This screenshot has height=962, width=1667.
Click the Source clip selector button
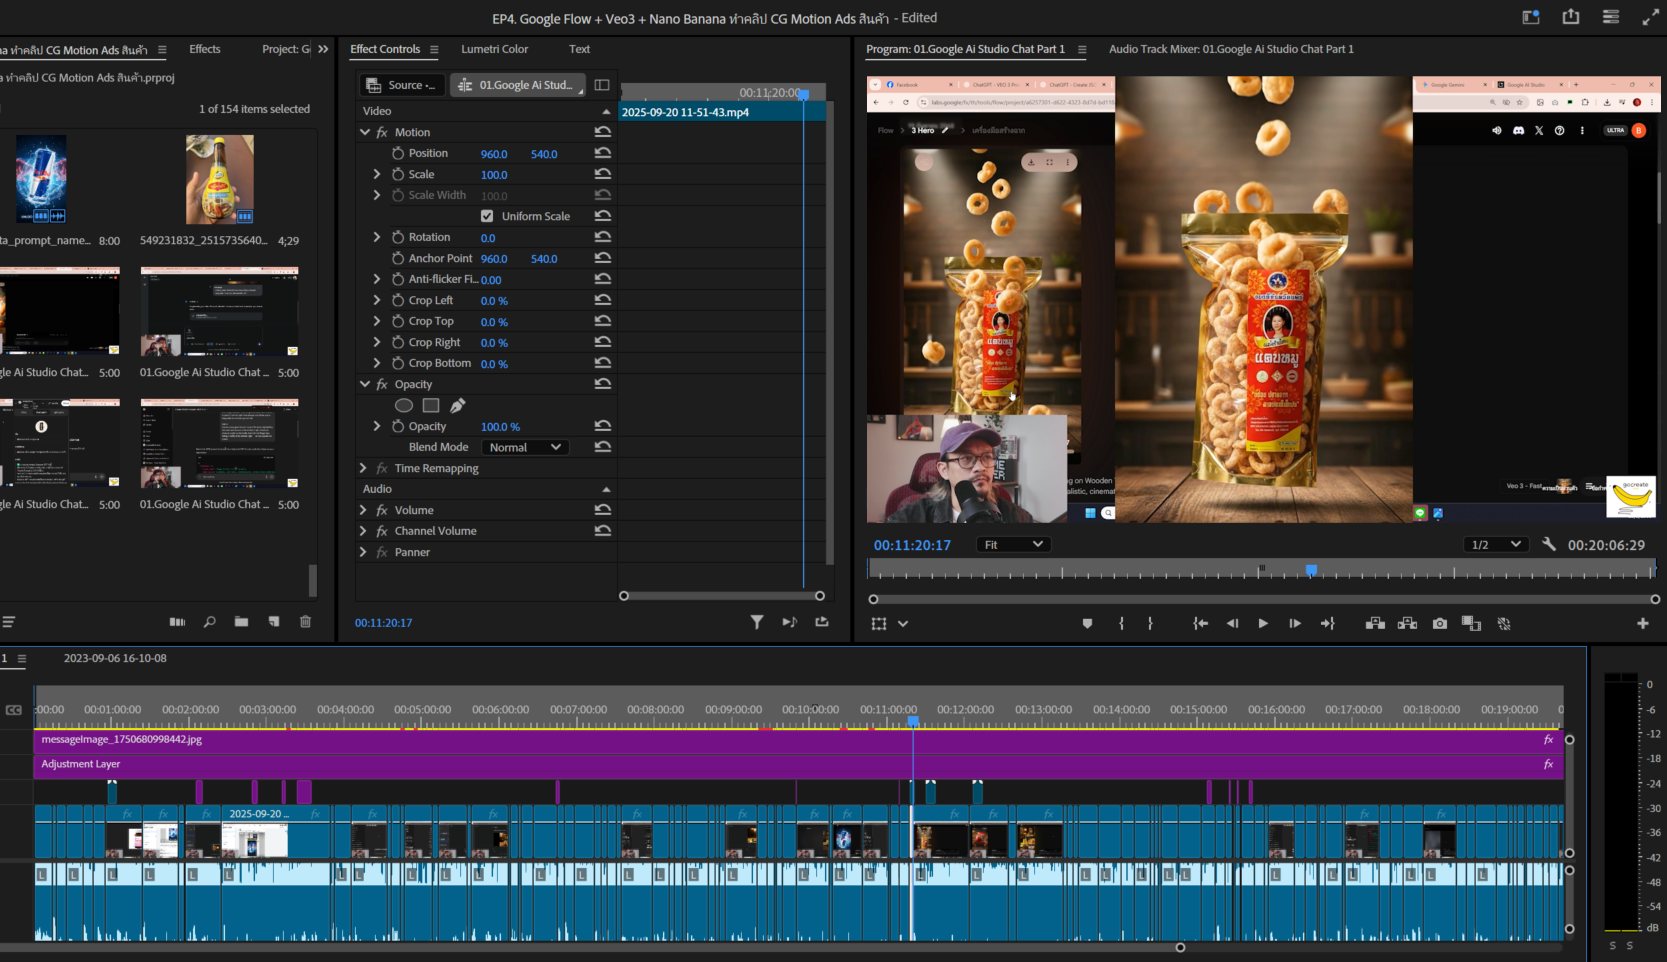coord(402,85)
